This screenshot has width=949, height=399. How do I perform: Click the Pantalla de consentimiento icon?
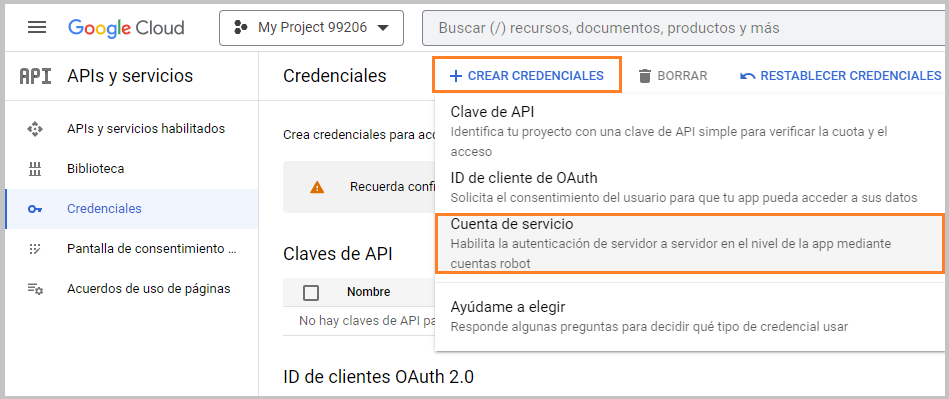(x=35, y=249)
